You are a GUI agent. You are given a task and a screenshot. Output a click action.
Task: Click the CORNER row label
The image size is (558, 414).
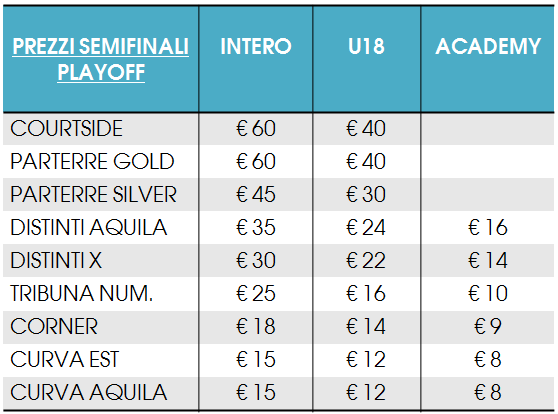pyautogui.click(x=54, y=326)
